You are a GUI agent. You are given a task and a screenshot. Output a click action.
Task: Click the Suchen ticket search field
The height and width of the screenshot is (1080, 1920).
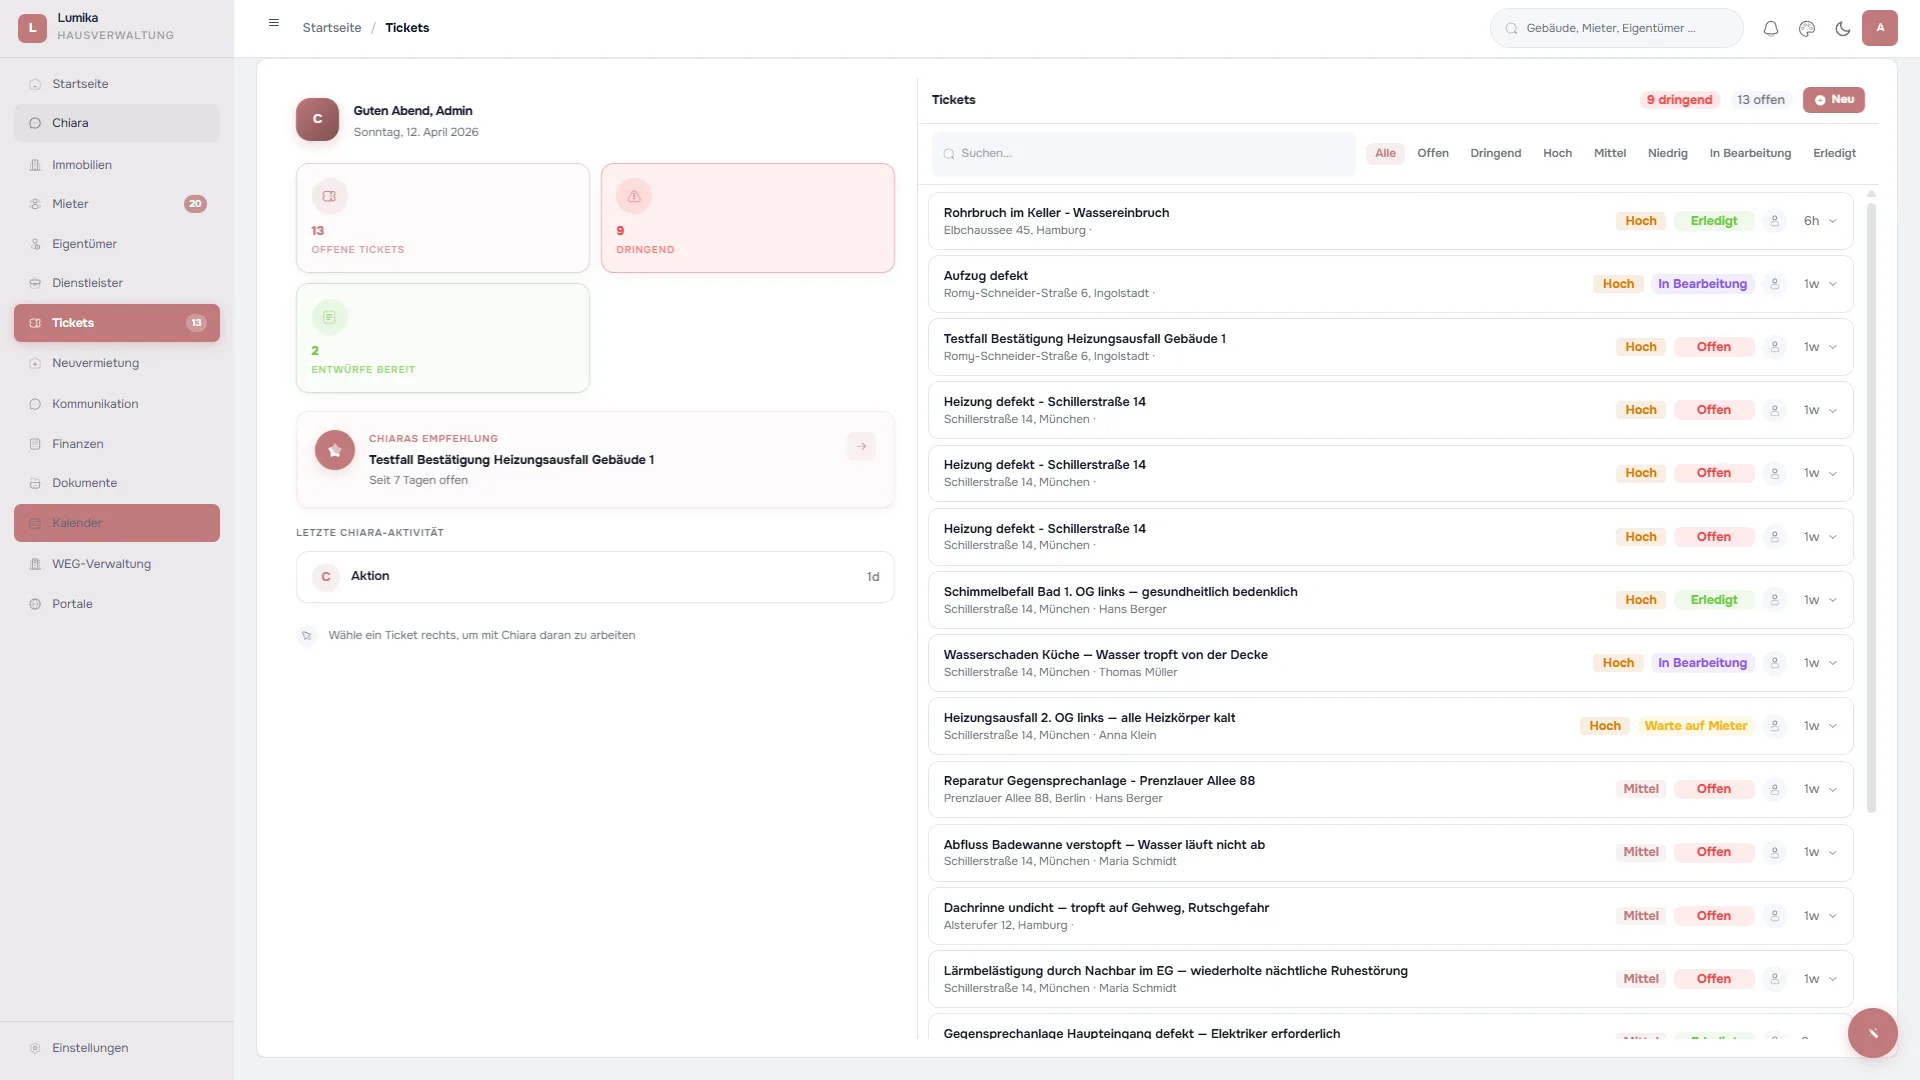(x=1143, y=154)
